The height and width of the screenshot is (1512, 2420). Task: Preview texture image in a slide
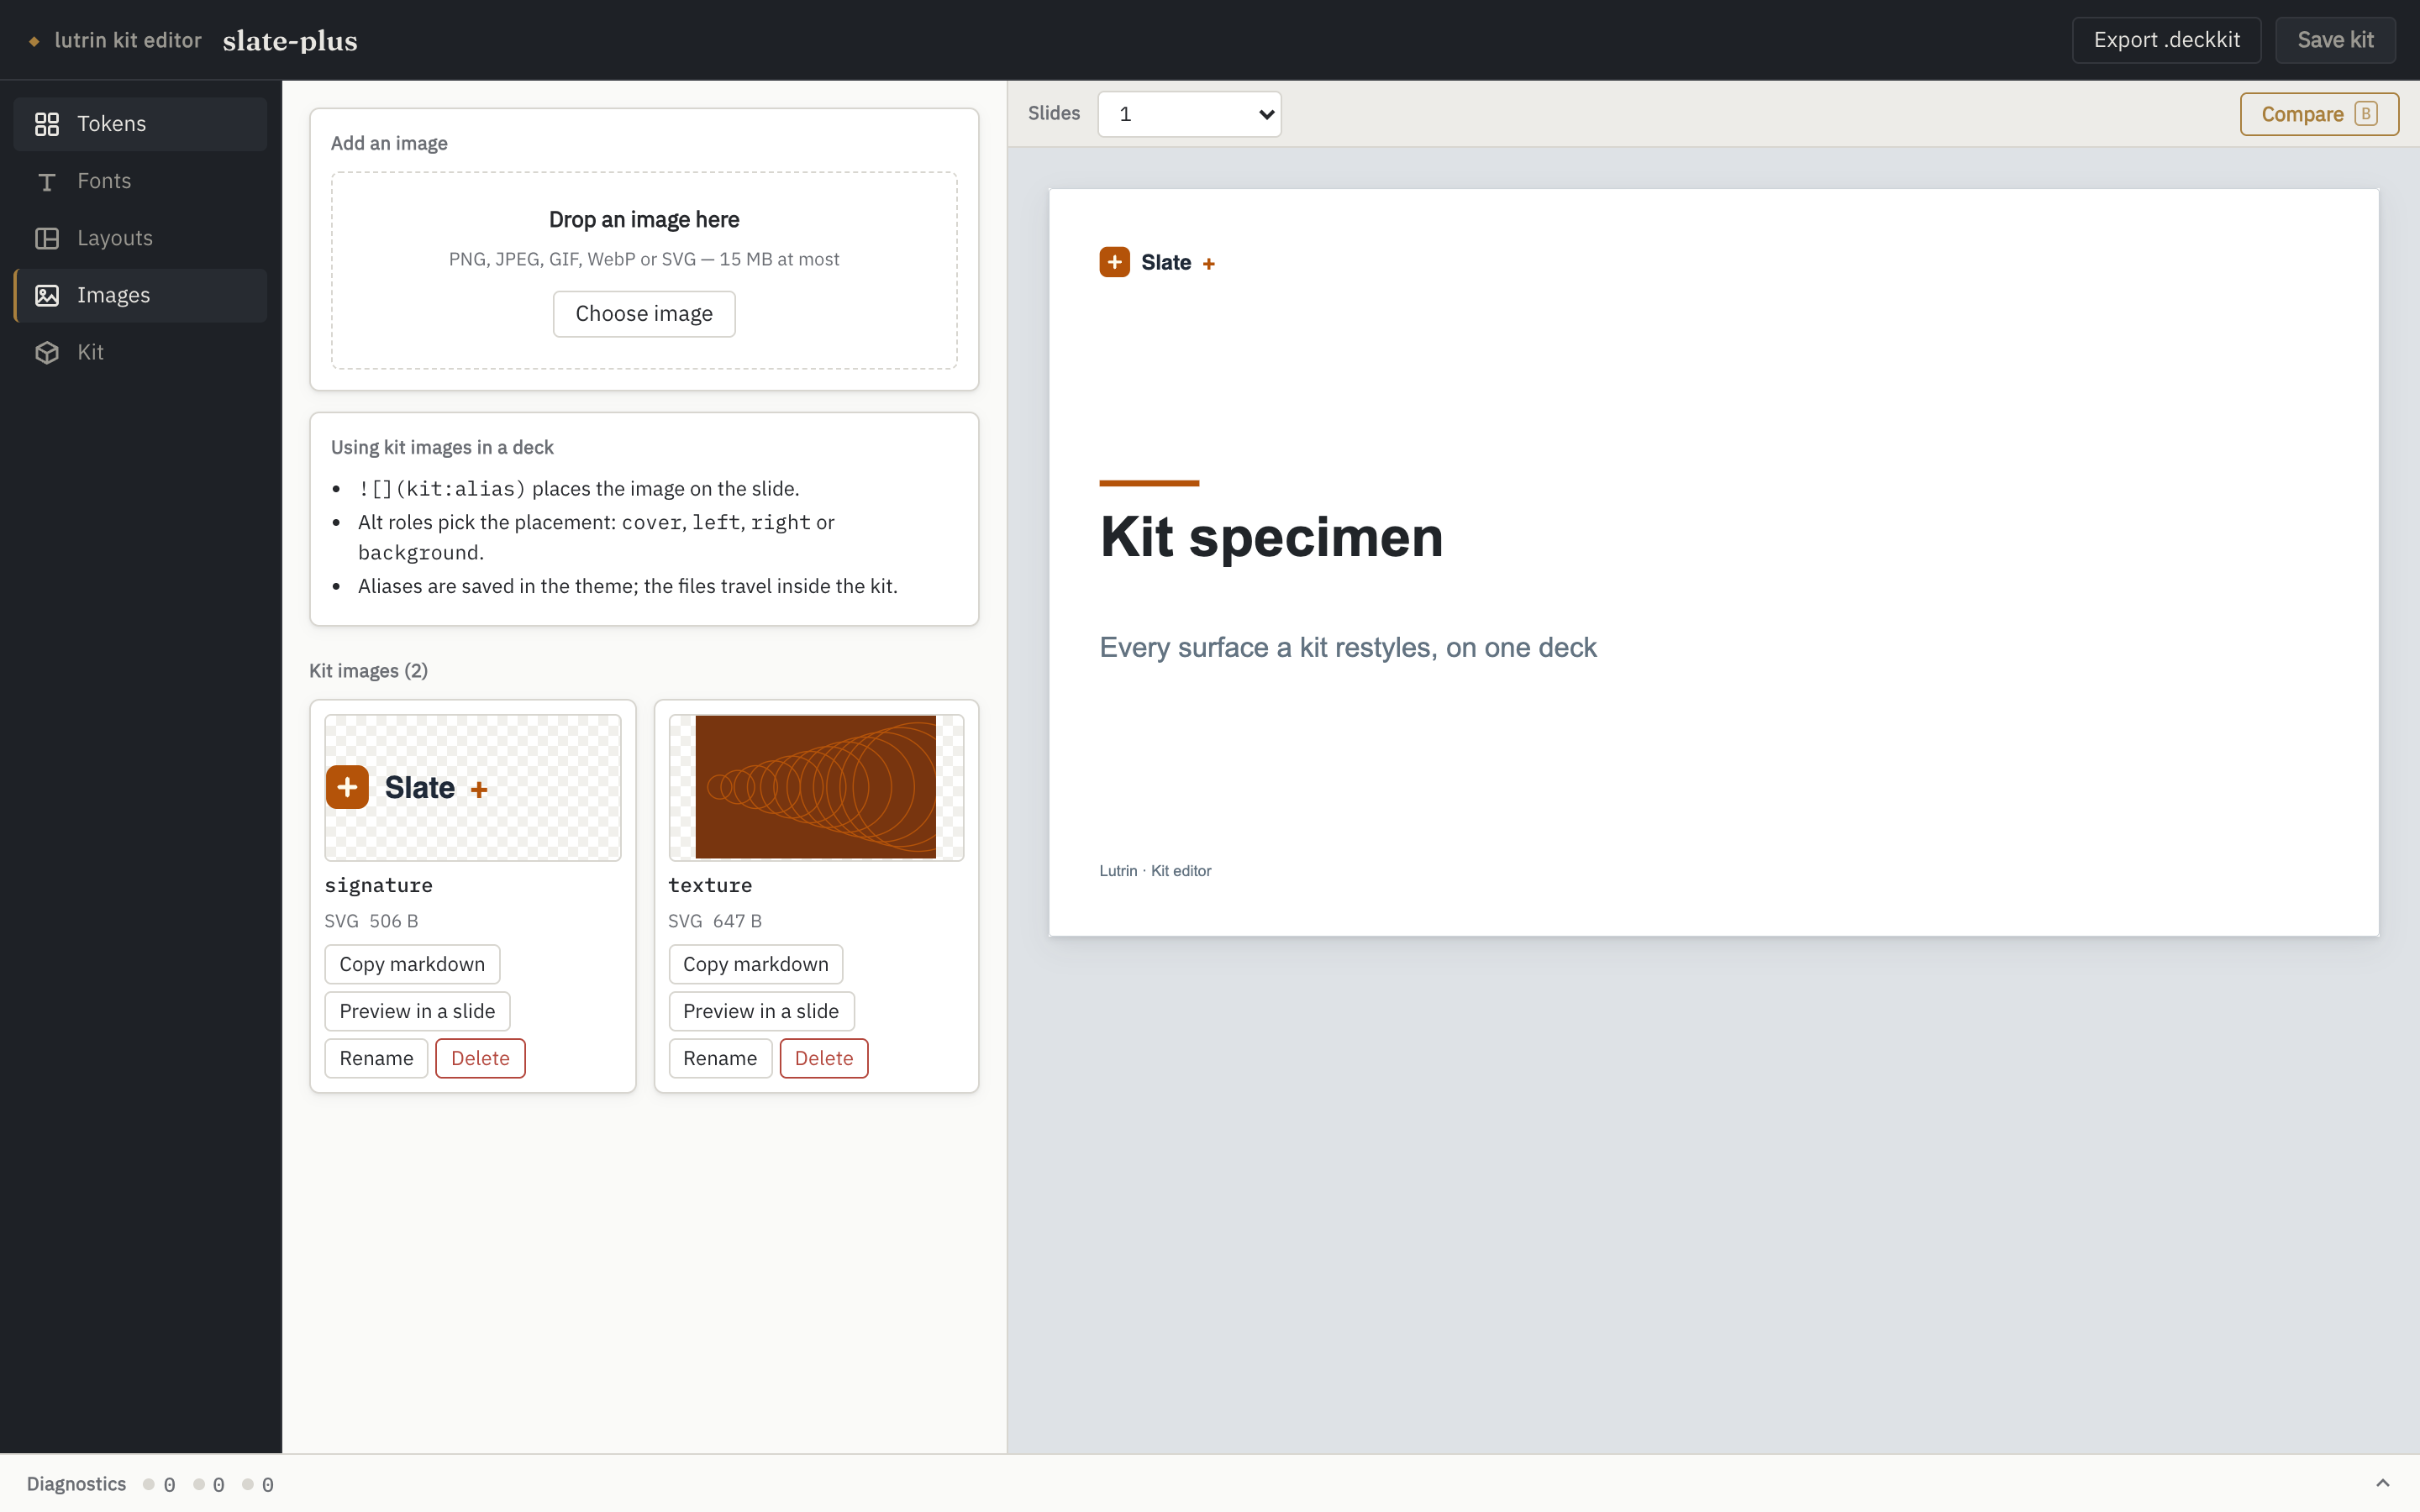(x=761, y=1011)
